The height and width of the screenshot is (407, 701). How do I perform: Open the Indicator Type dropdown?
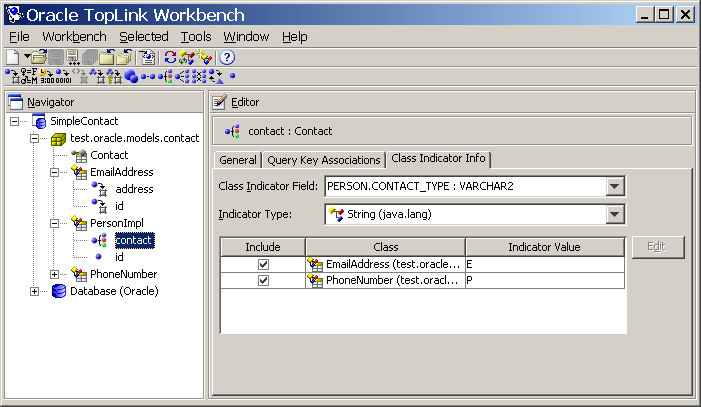615,215
